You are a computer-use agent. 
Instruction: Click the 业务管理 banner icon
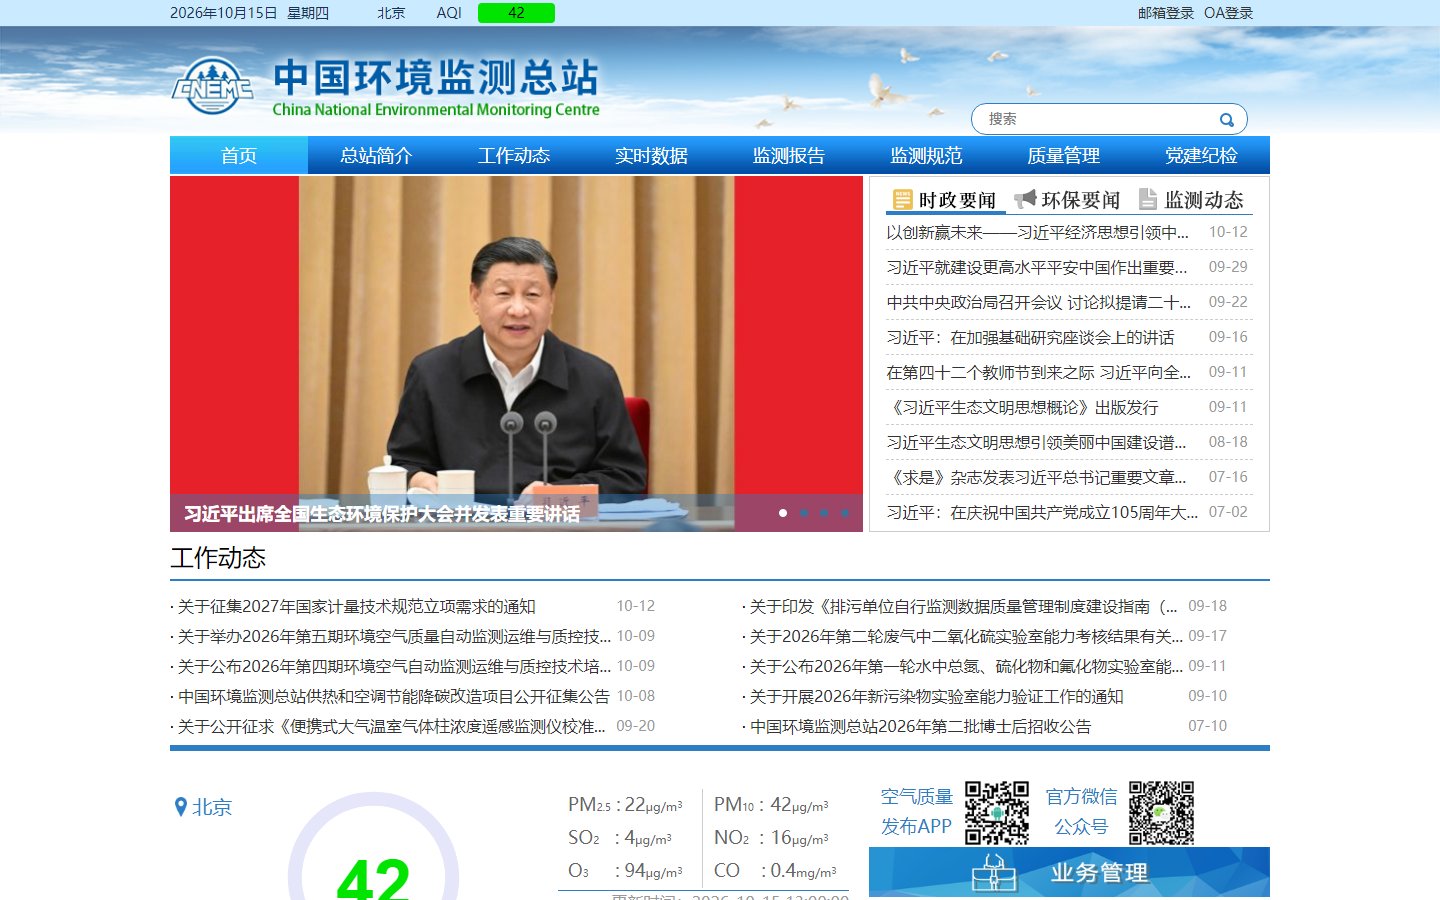point(994,873)
